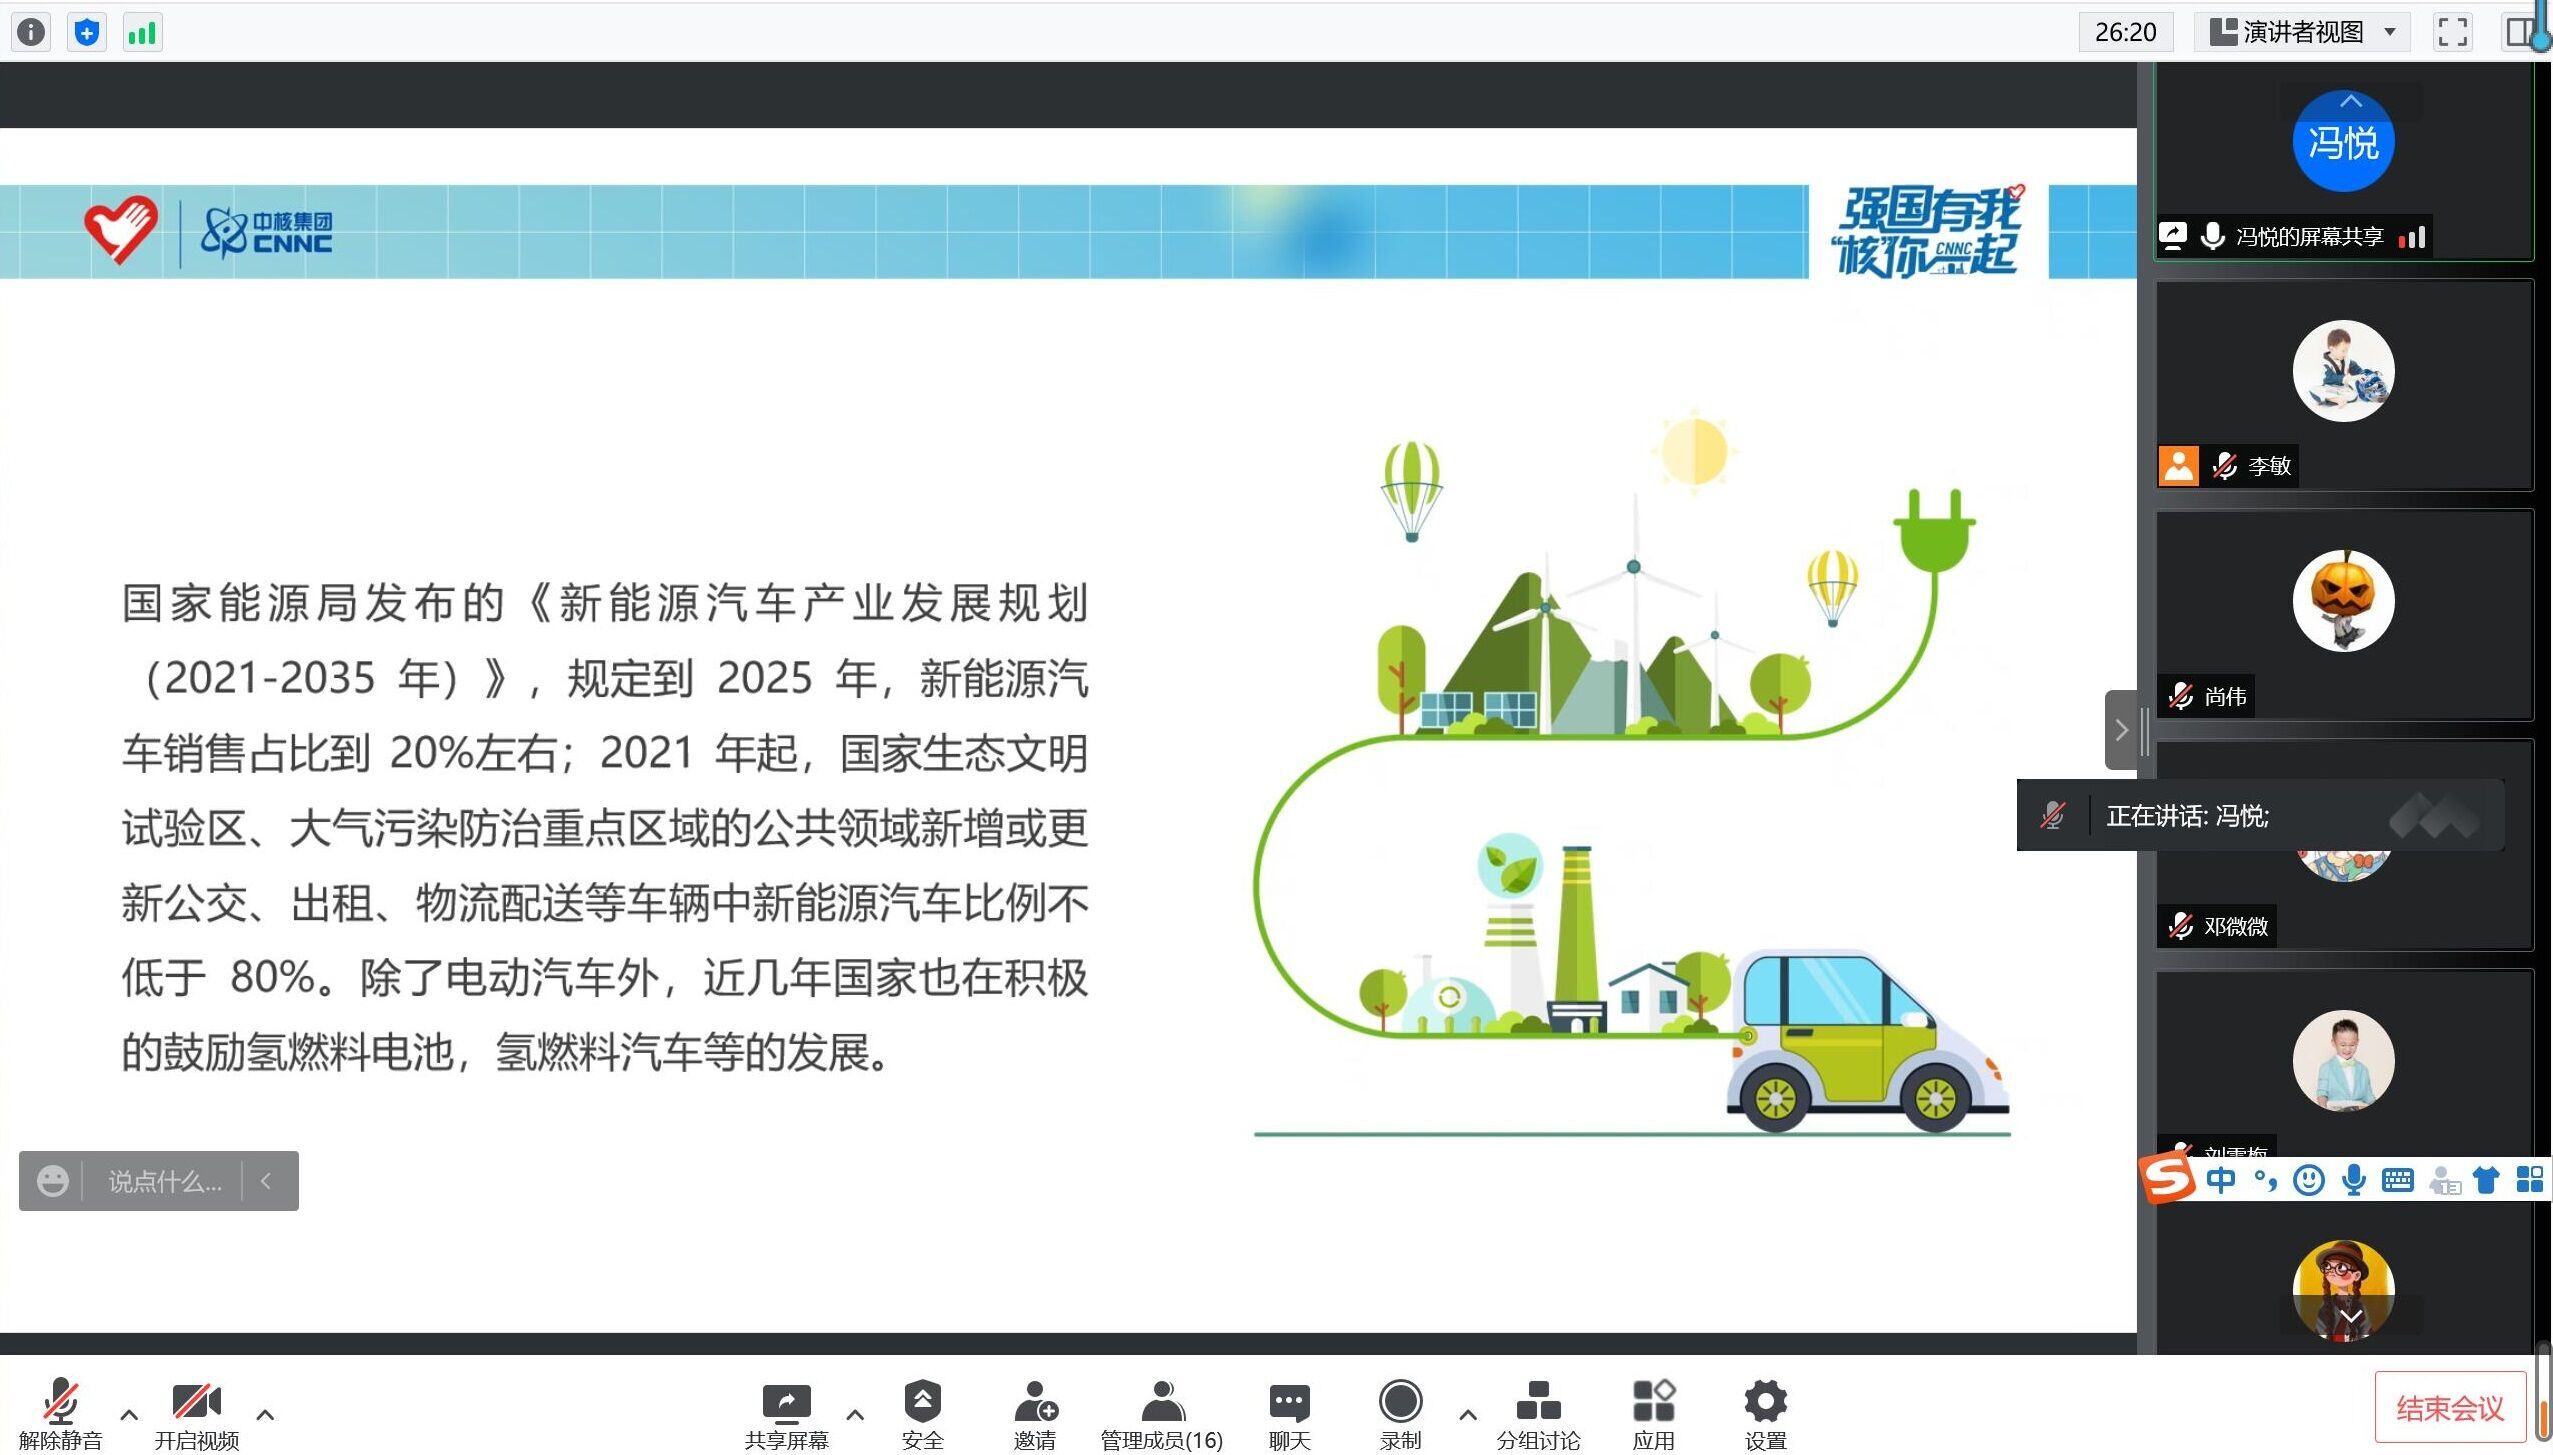Expand share options arrow beside 共享屏幕

pyautogui.click(x=855, y=1414)
